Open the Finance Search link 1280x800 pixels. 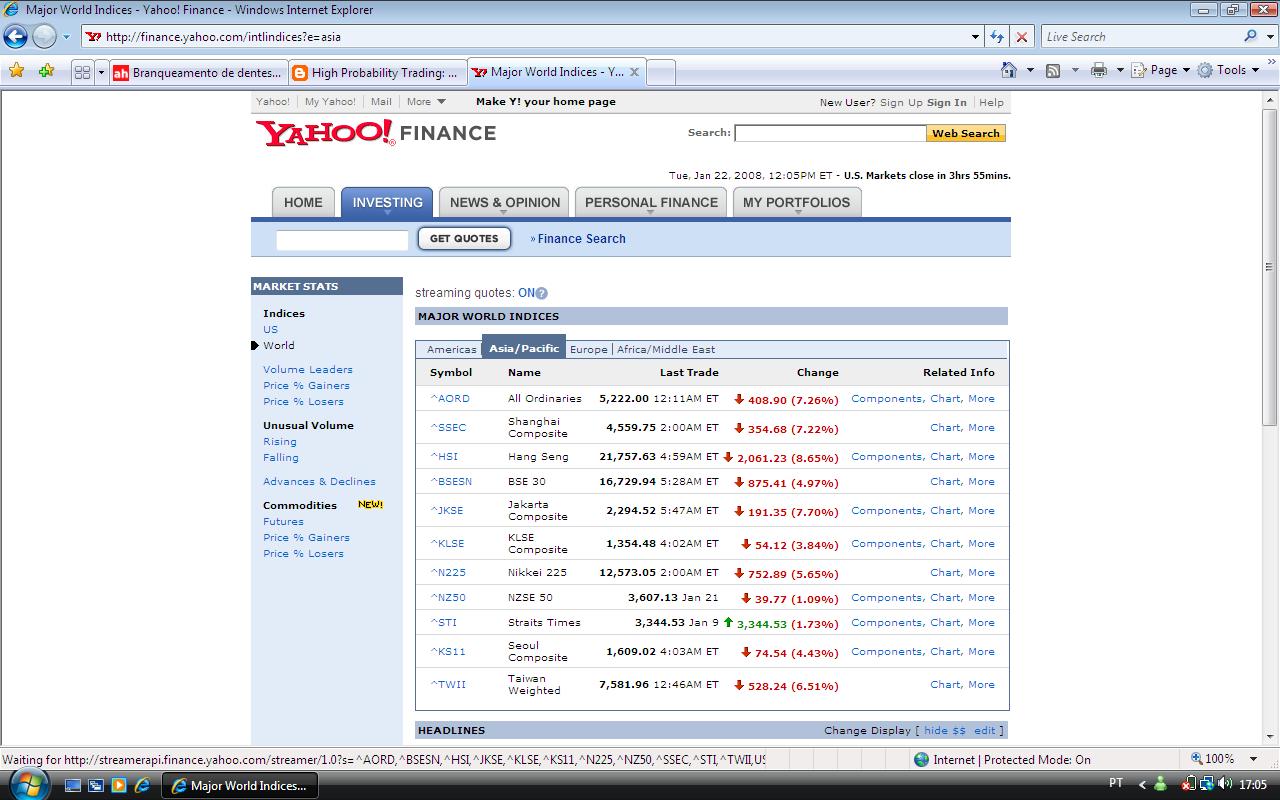[x=581, y=239]
